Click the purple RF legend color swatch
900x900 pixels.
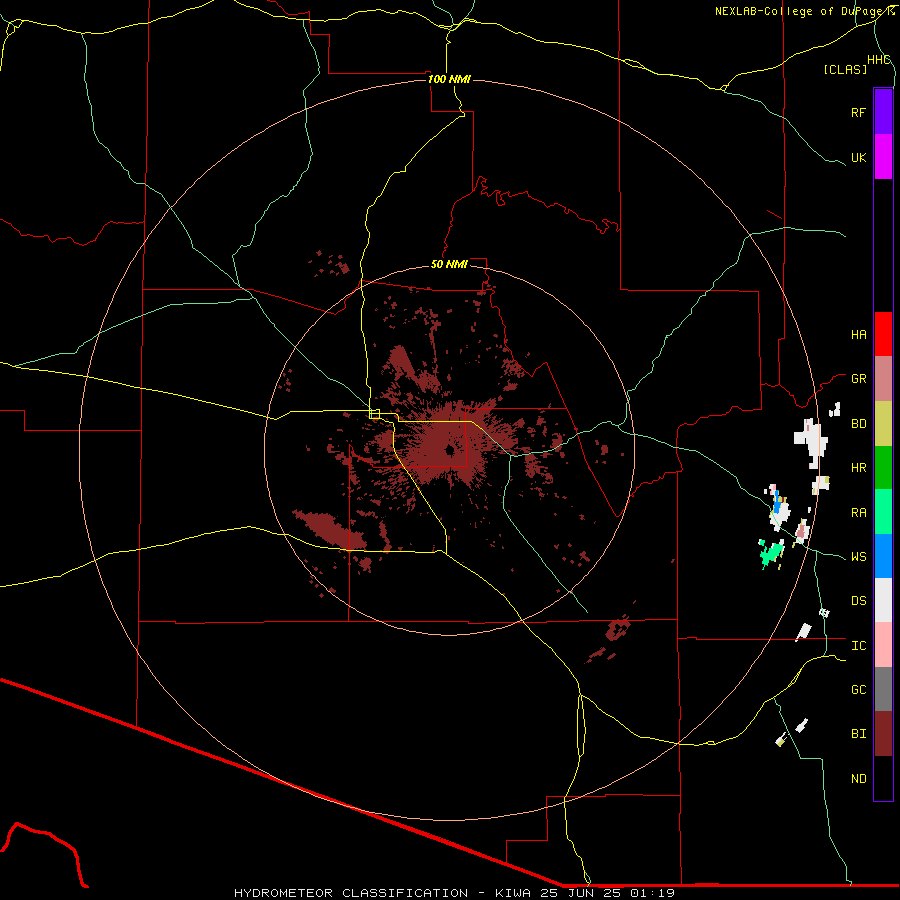[x=883, y=112]
